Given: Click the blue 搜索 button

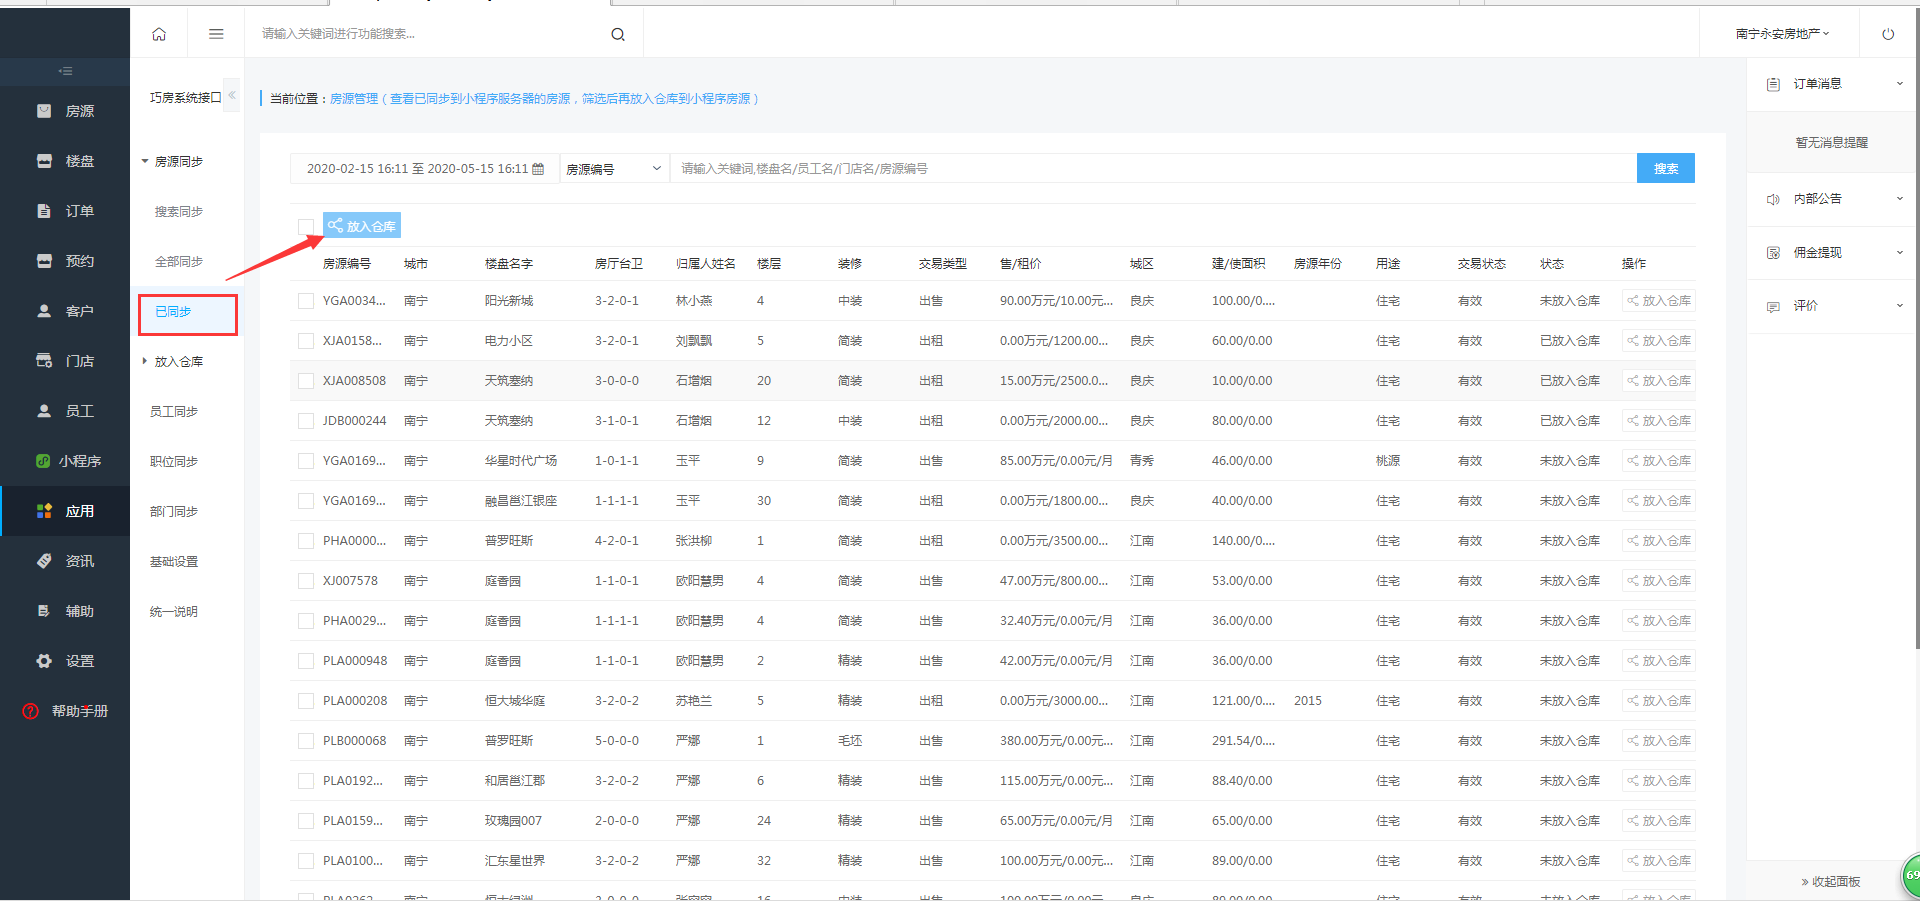Looking at the screenshot, I should click(1665, 169).
